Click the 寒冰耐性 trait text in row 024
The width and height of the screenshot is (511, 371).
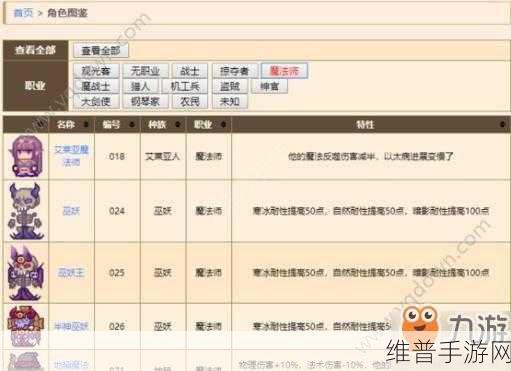371,211
